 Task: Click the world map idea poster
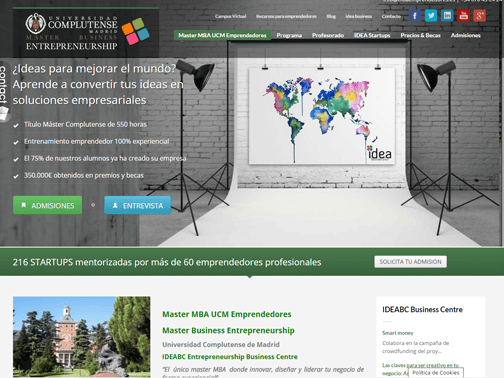322,116
